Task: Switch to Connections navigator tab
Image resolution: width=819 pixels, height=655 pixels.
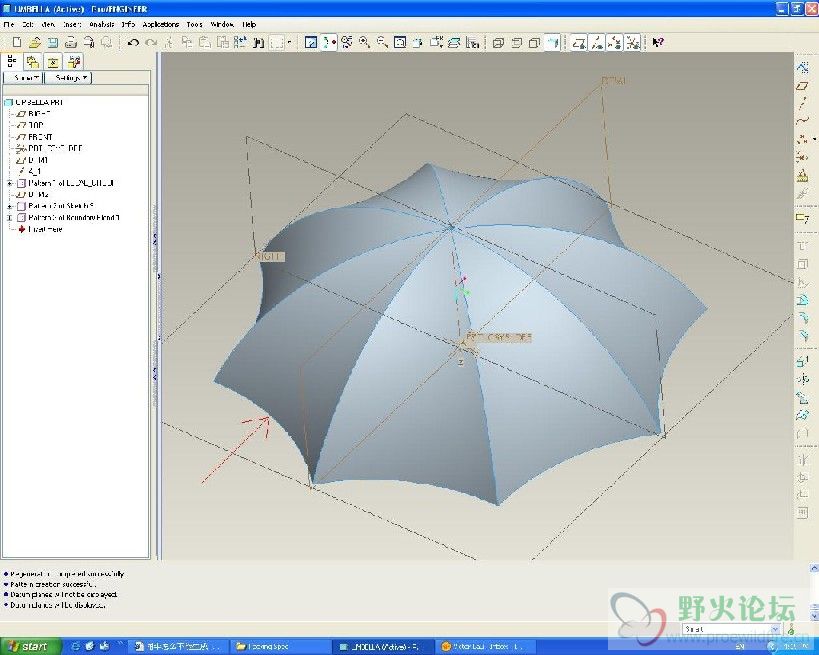Action: tap(74, 62)
